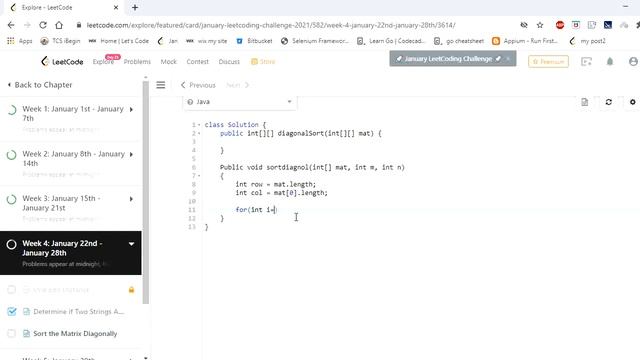640x360 pixels.
Task: Reload the page with the refresh icon
Action: click(43, 25)
